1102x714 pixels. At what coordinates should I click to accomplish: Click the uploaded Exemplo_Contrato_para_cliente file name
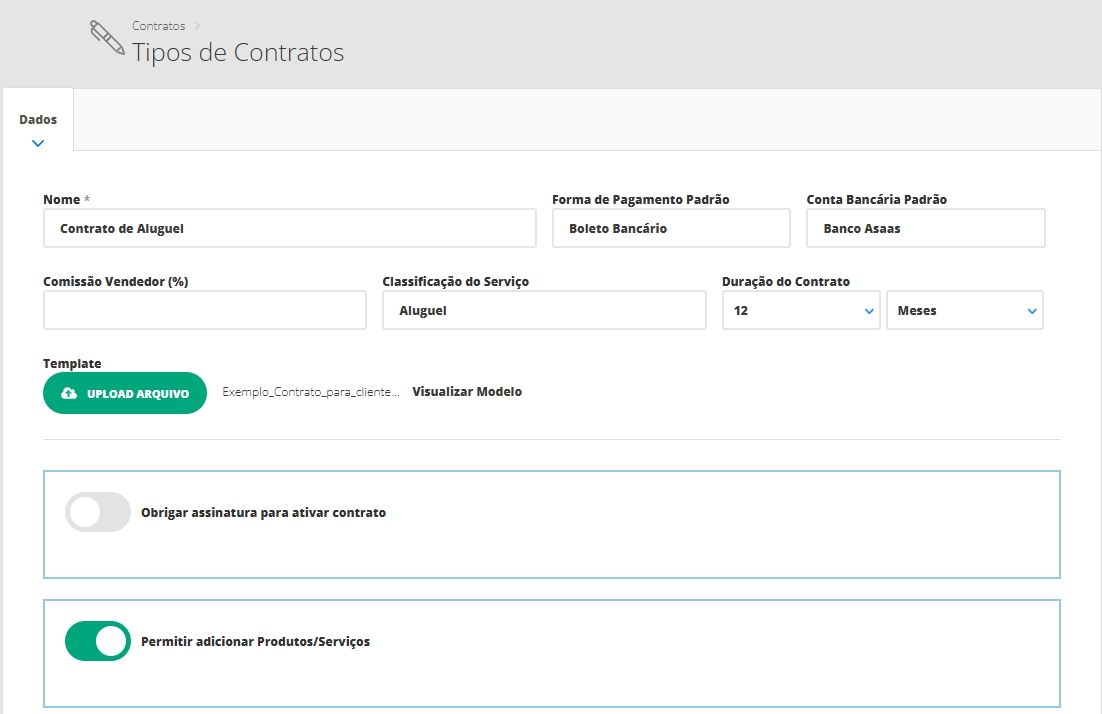(311, 392)
